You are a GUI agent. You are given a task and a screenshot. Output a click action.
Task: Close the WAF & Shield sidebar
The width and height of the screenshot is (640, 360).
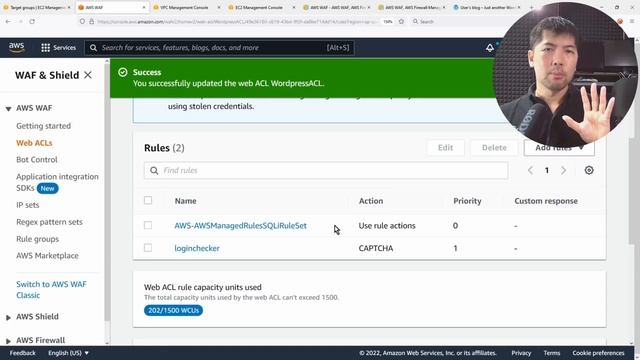pyautogui.click(x=88, y=75)
